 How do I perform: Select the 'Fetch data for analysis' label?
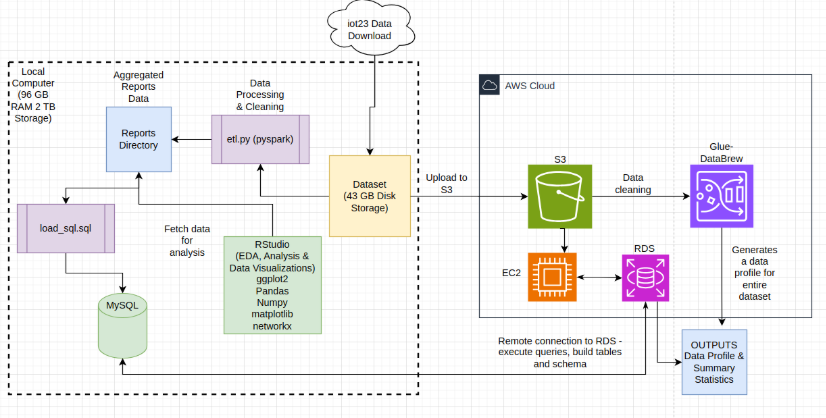[186, 242]
